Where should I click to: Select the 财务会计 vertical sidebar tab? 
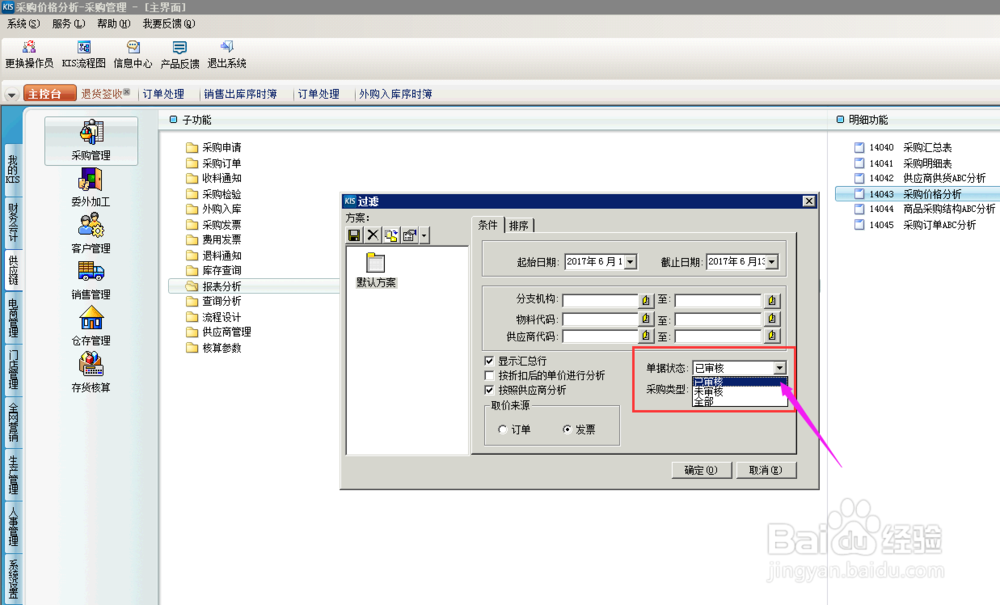point(13,222)
